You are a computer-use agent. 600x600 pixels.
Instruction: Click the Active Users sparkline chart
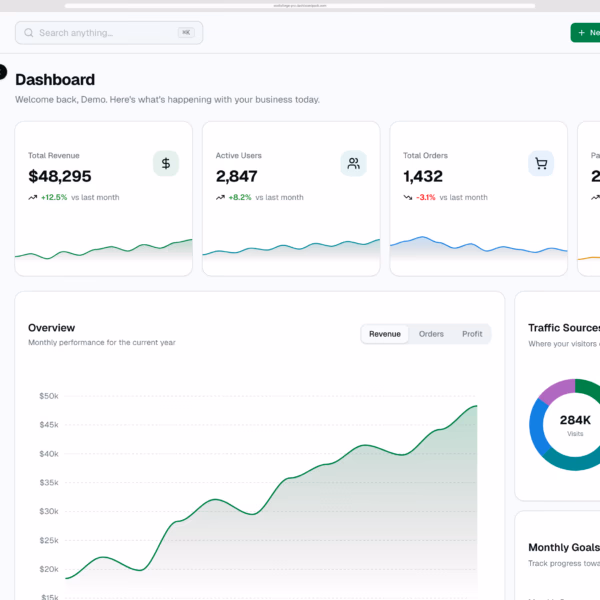291,248
